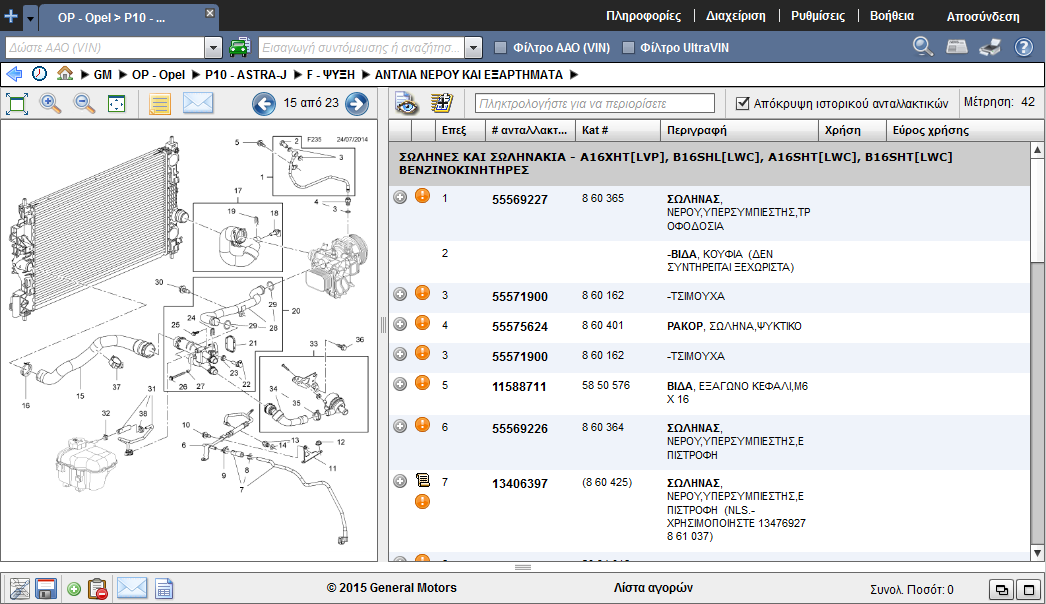Click the green car vehicle icon

point(239,47)
